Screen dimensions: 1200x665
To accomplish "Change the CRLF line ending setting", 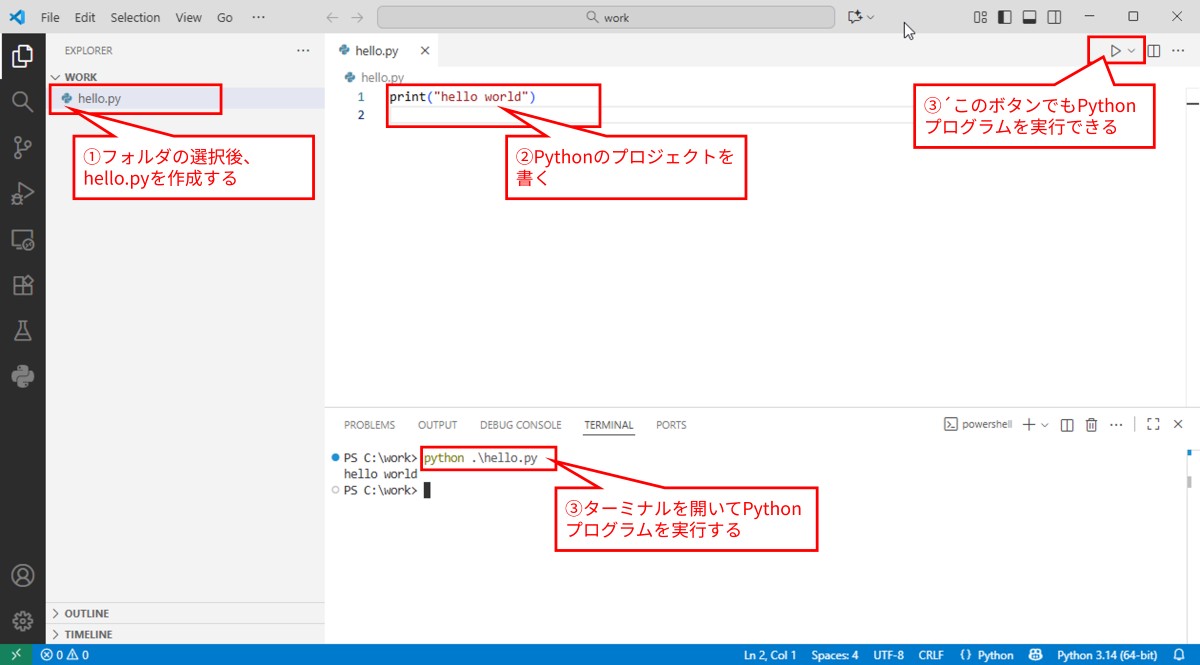I will tap(930, 655).
